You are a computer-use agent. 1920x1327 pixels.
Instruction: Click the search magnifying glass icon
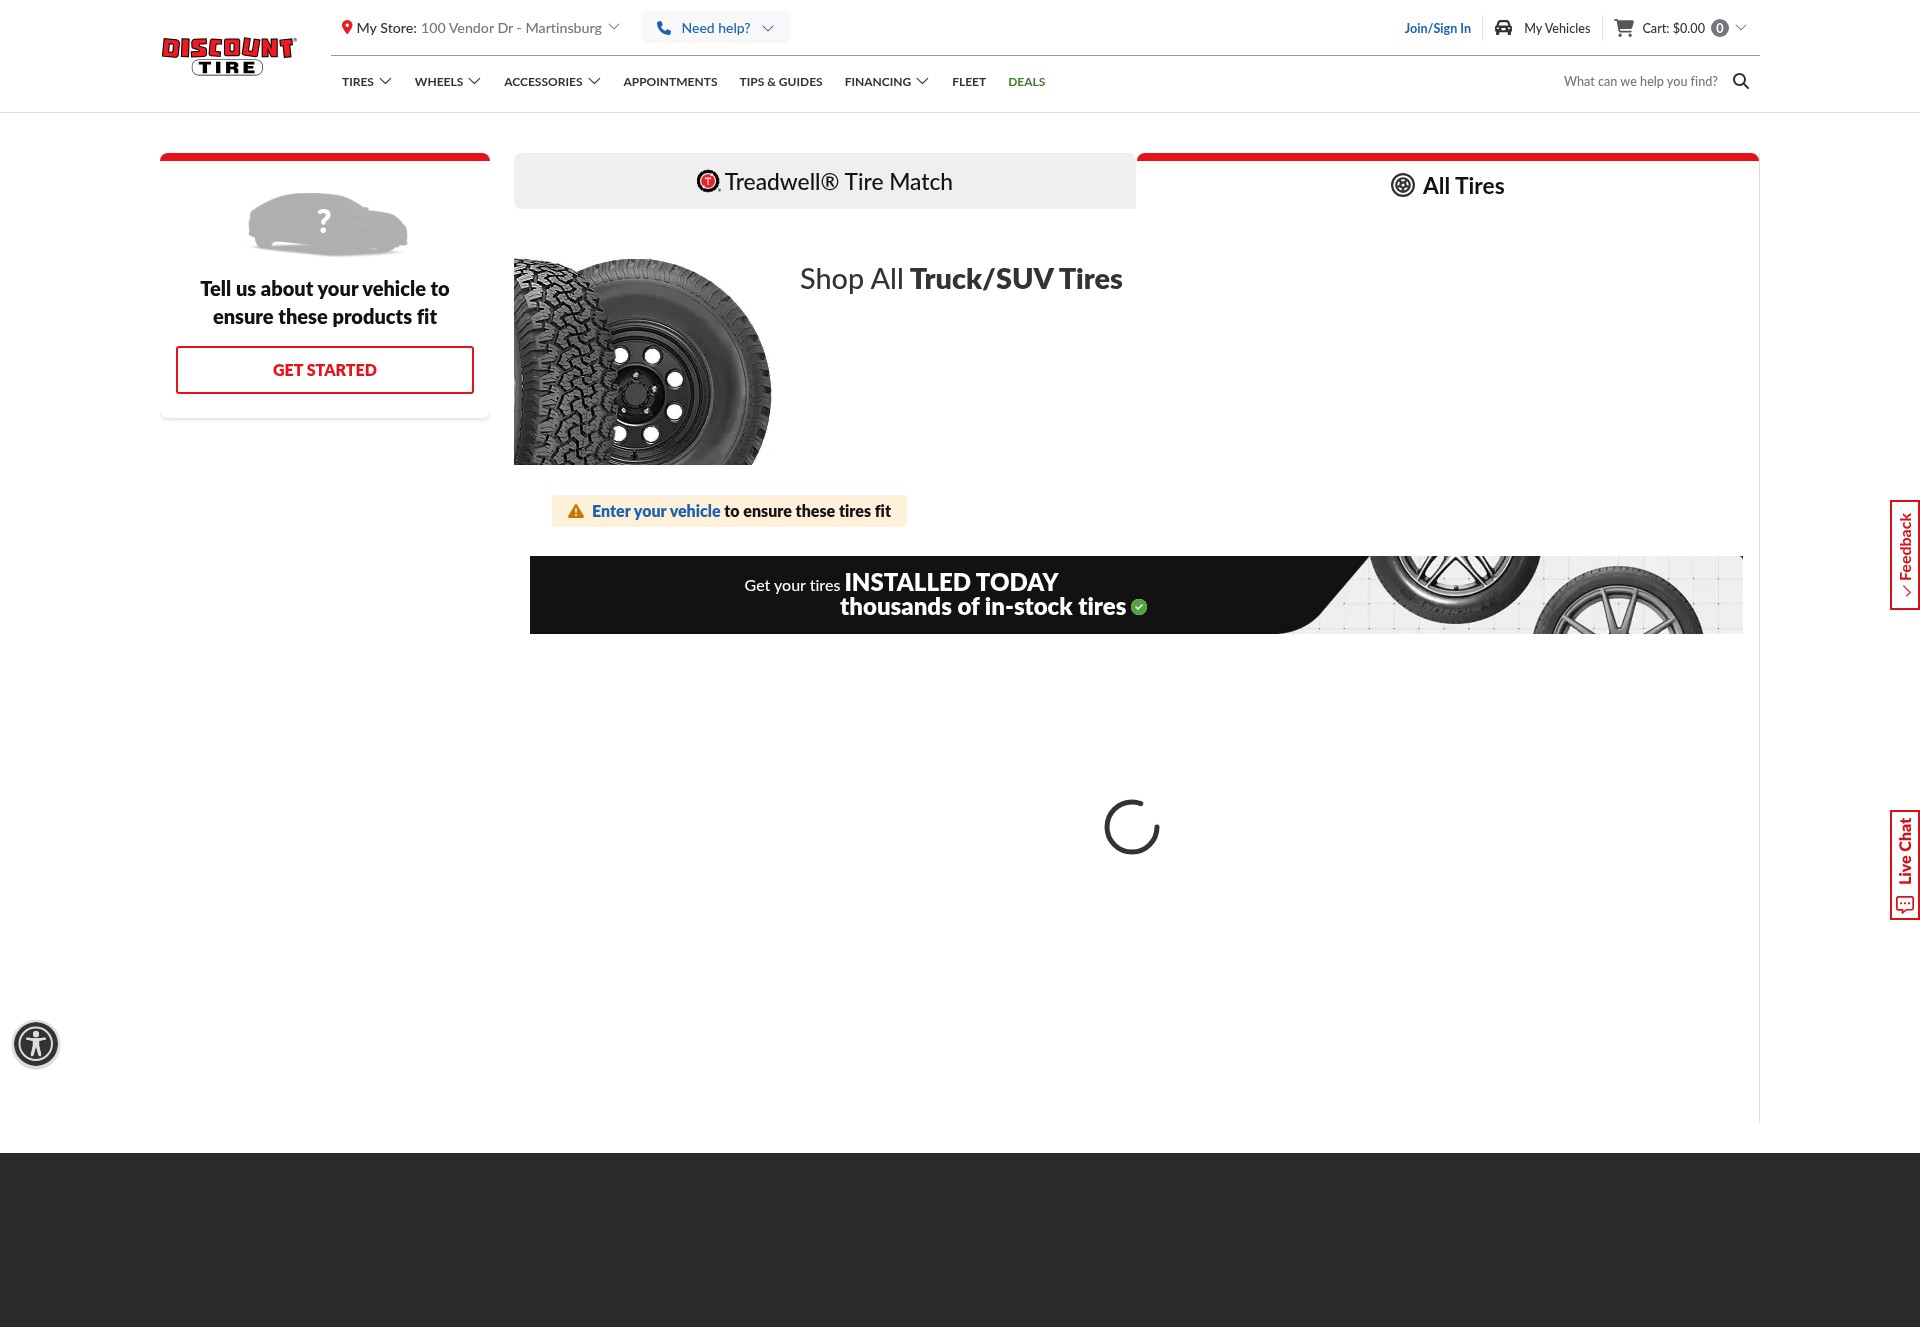[1741, 81]
